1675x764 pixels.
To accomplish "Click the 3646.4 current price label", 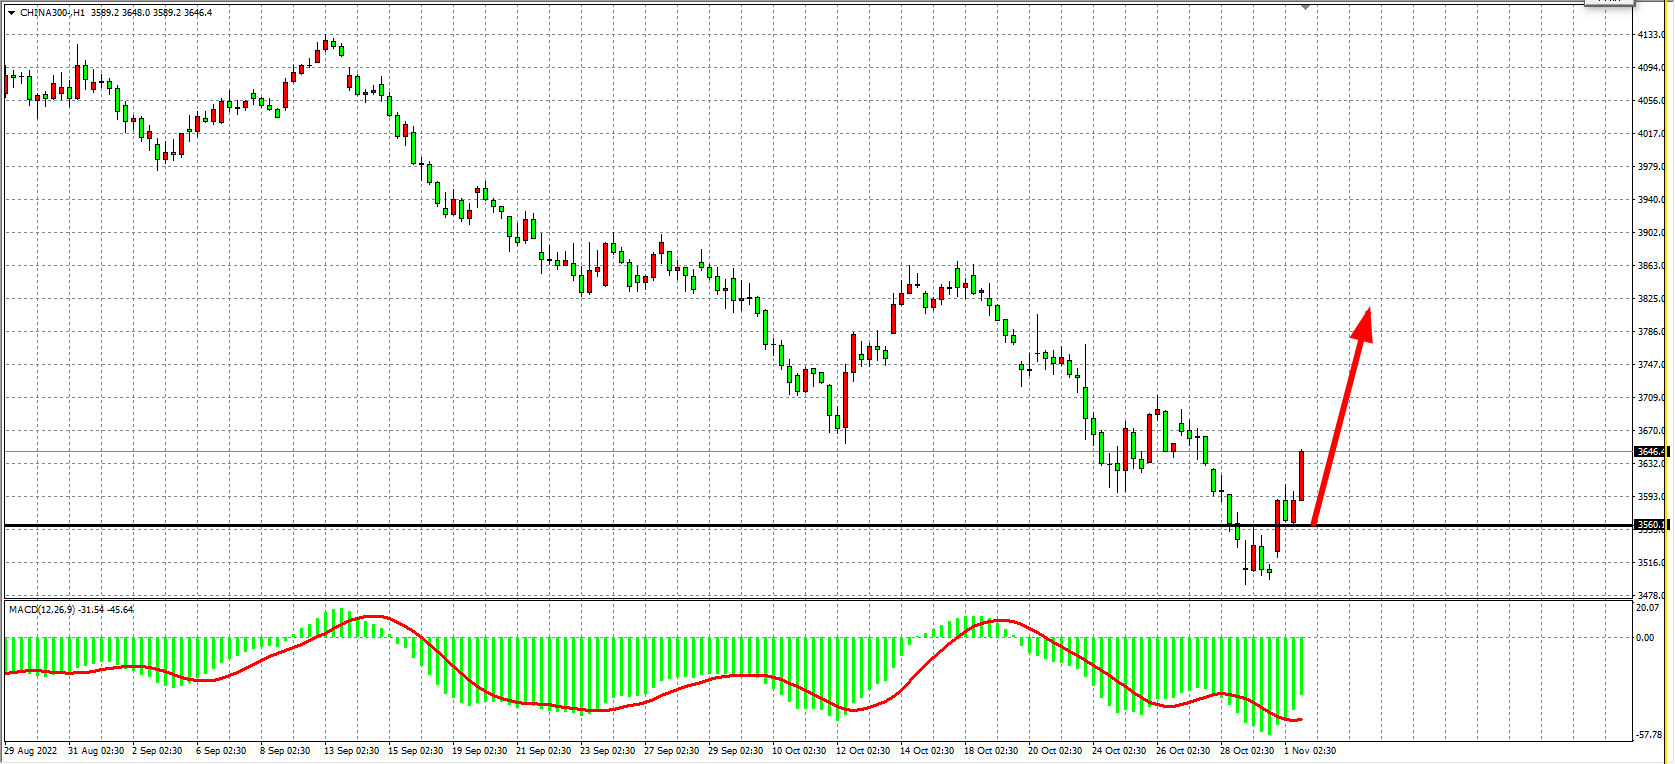I will point(1649,452).
